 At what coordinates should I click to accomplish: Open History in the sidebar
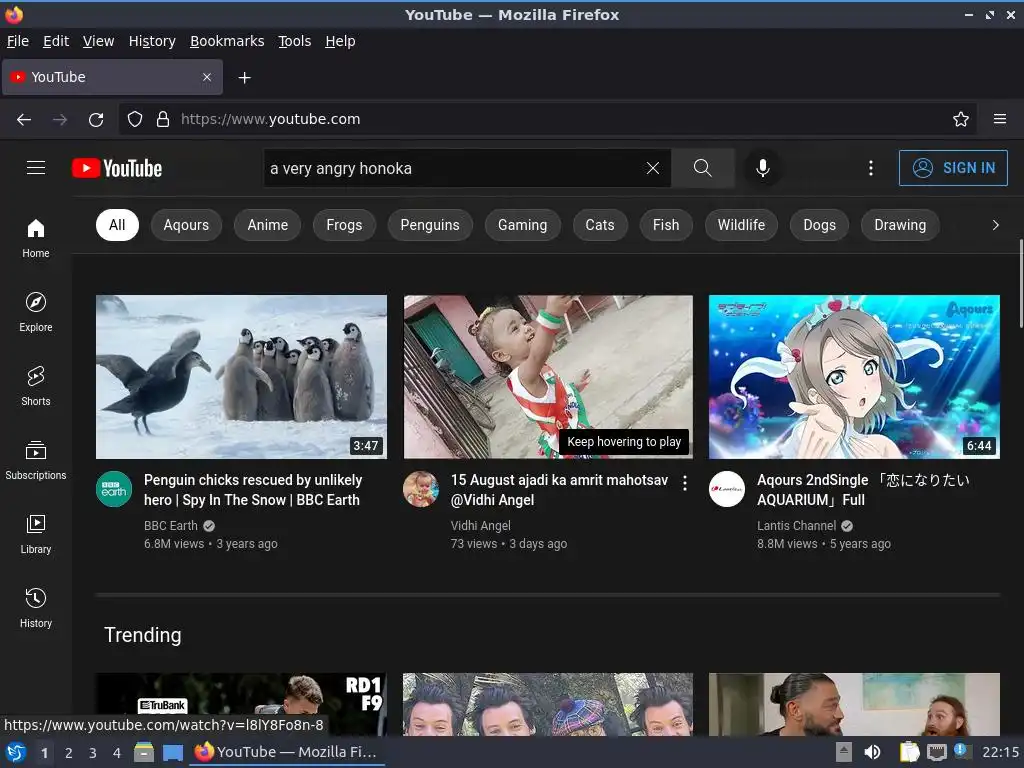pyautogui.click(x=36, y=609)
